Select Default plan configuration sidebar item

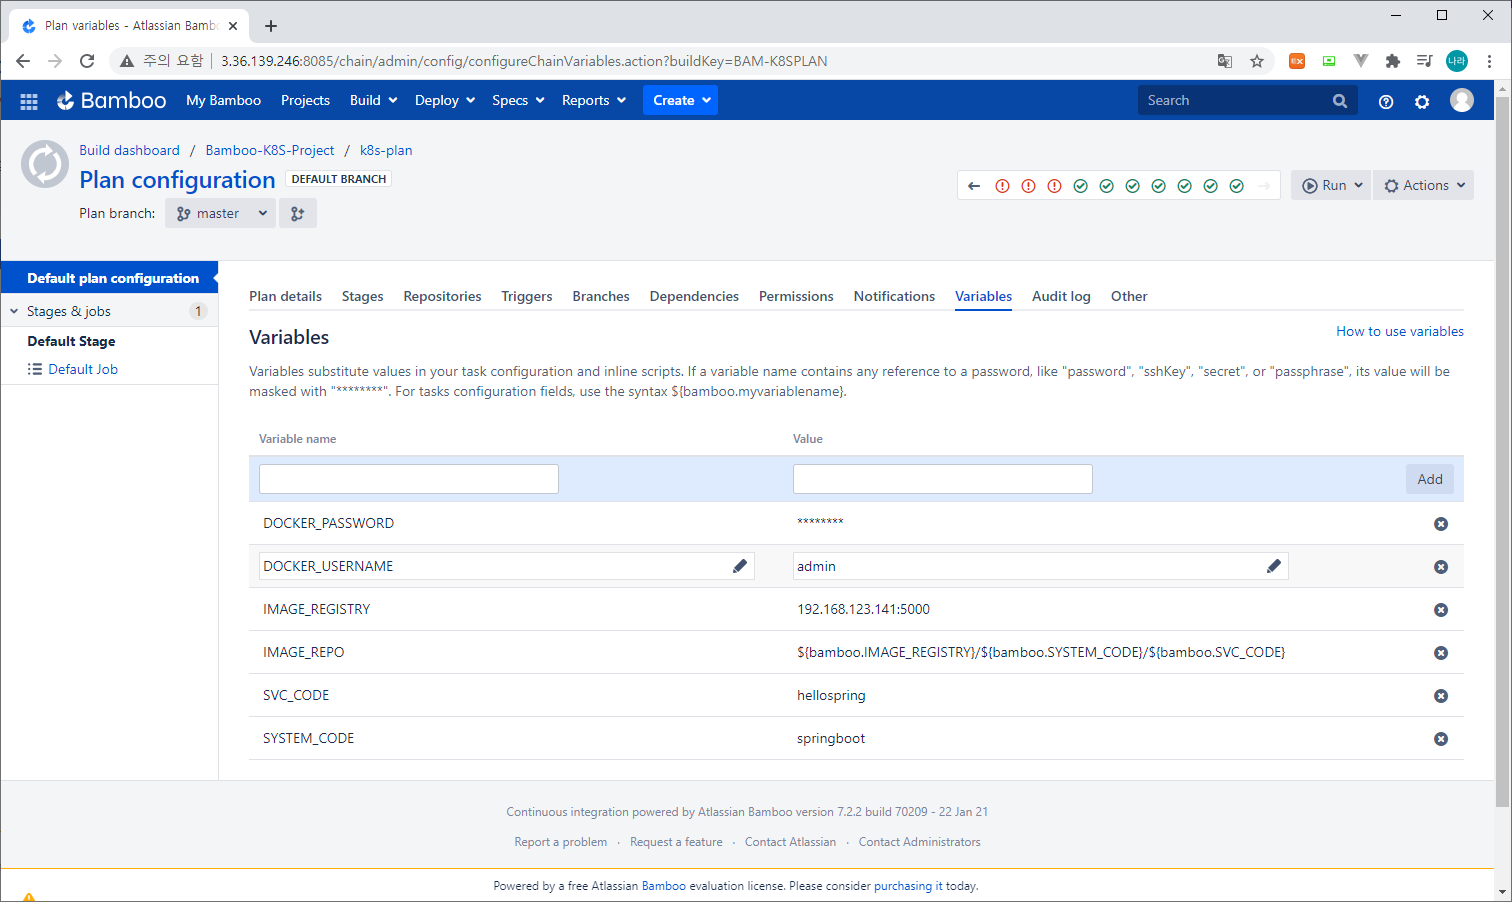click(x=109, y=278)
